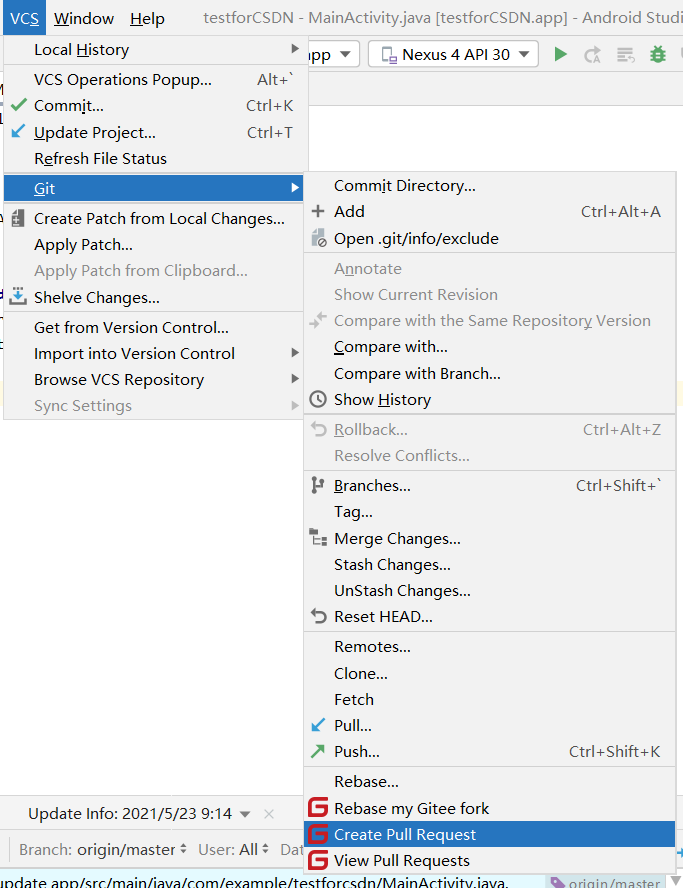This screenshot has height=888, width=683.
Task: Choose Fetch in Git submenu
Action: pos(490,699)
